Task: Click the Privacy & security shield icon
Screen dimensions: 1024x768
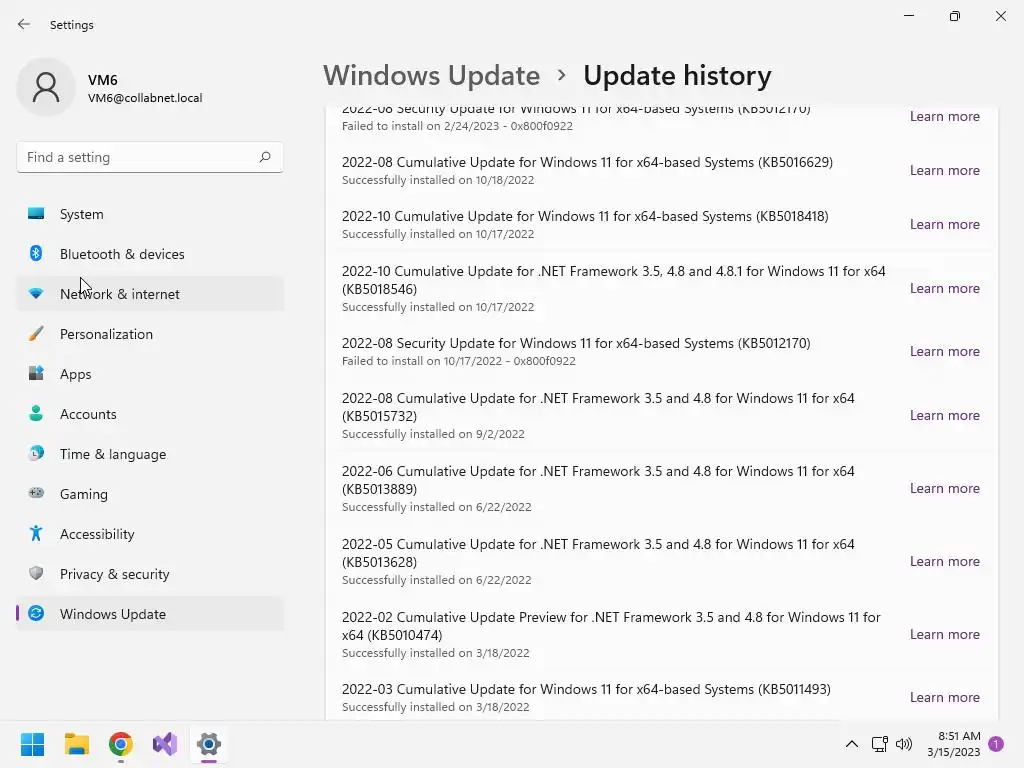Action: (36, 574)
